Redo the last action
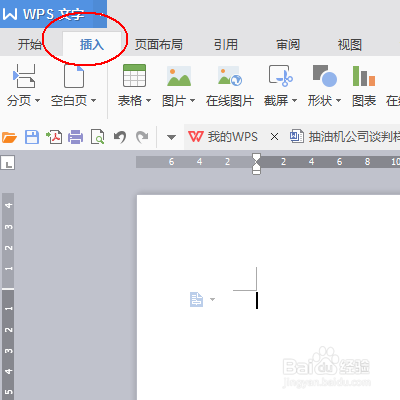Image resolution: width=400 pixels, height=400 pixels. click(142, 137)
